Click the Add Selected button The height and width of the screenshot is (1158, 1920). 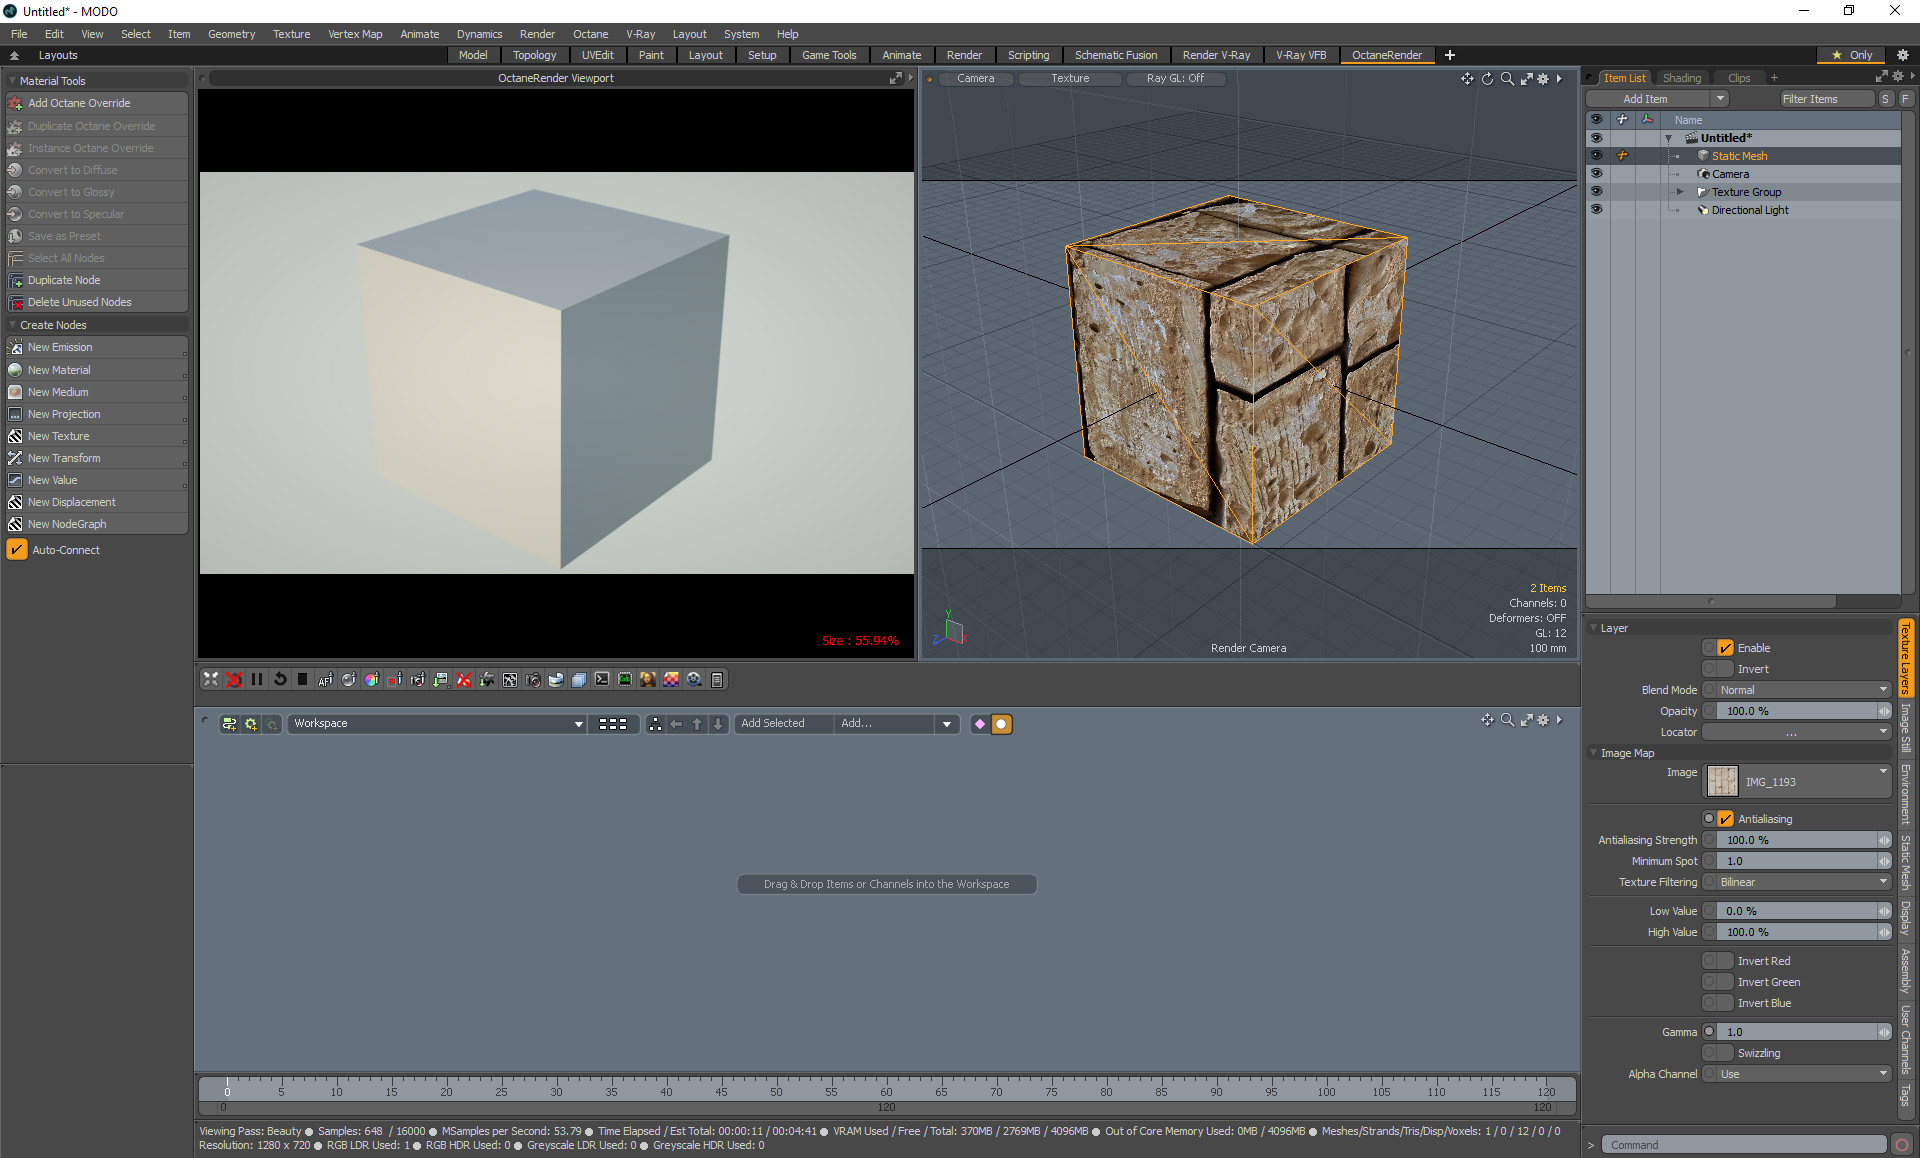coord(772,723)
